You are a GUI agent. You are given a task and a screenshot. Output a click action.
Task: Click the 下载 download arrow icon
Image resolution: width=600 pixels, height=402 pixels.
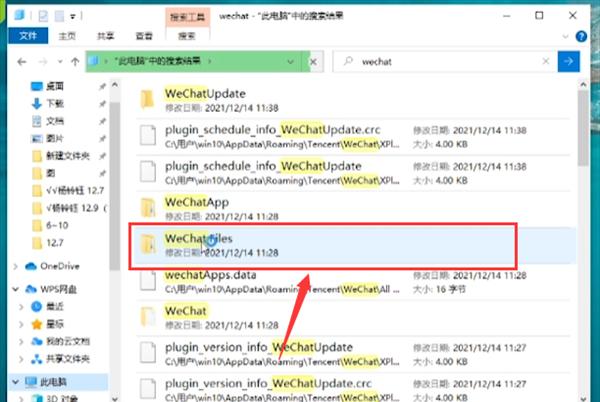coord(37,103)
